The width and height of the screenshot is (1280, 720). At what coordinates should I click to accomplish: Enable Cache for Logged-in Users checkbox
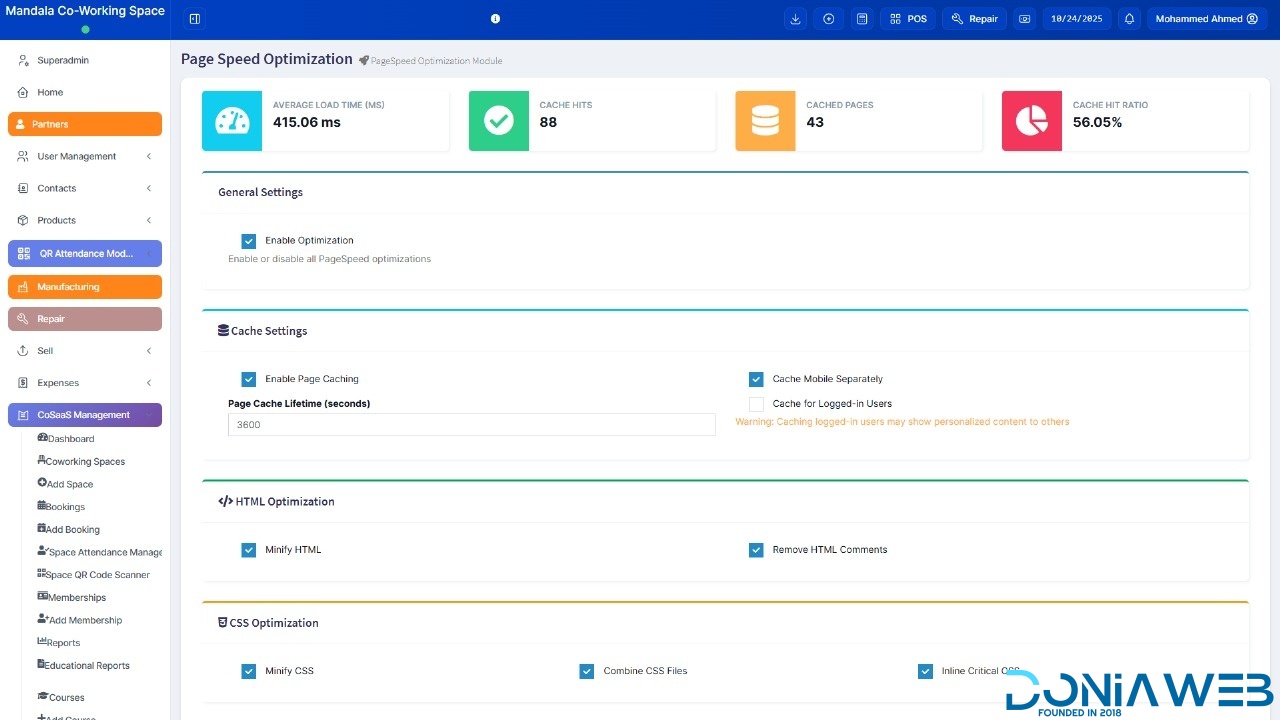(756, 404)
